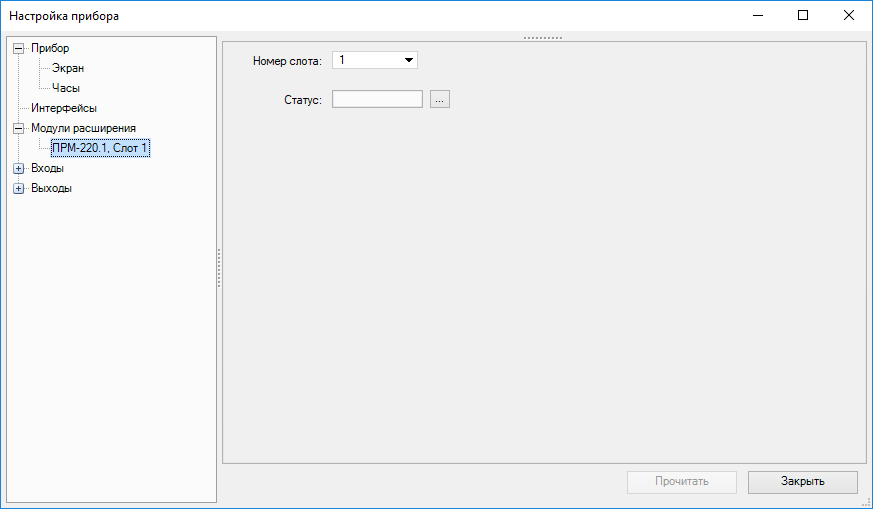Click the dotted grip above settings panel
This screenshot has height=509, width=873.
(543, 38)
